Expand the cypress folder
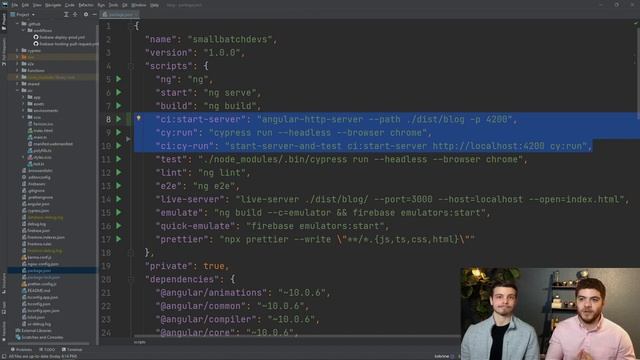The height and width of the screenshot is (360, 640). pyautogui.click(x=18, y=51)
